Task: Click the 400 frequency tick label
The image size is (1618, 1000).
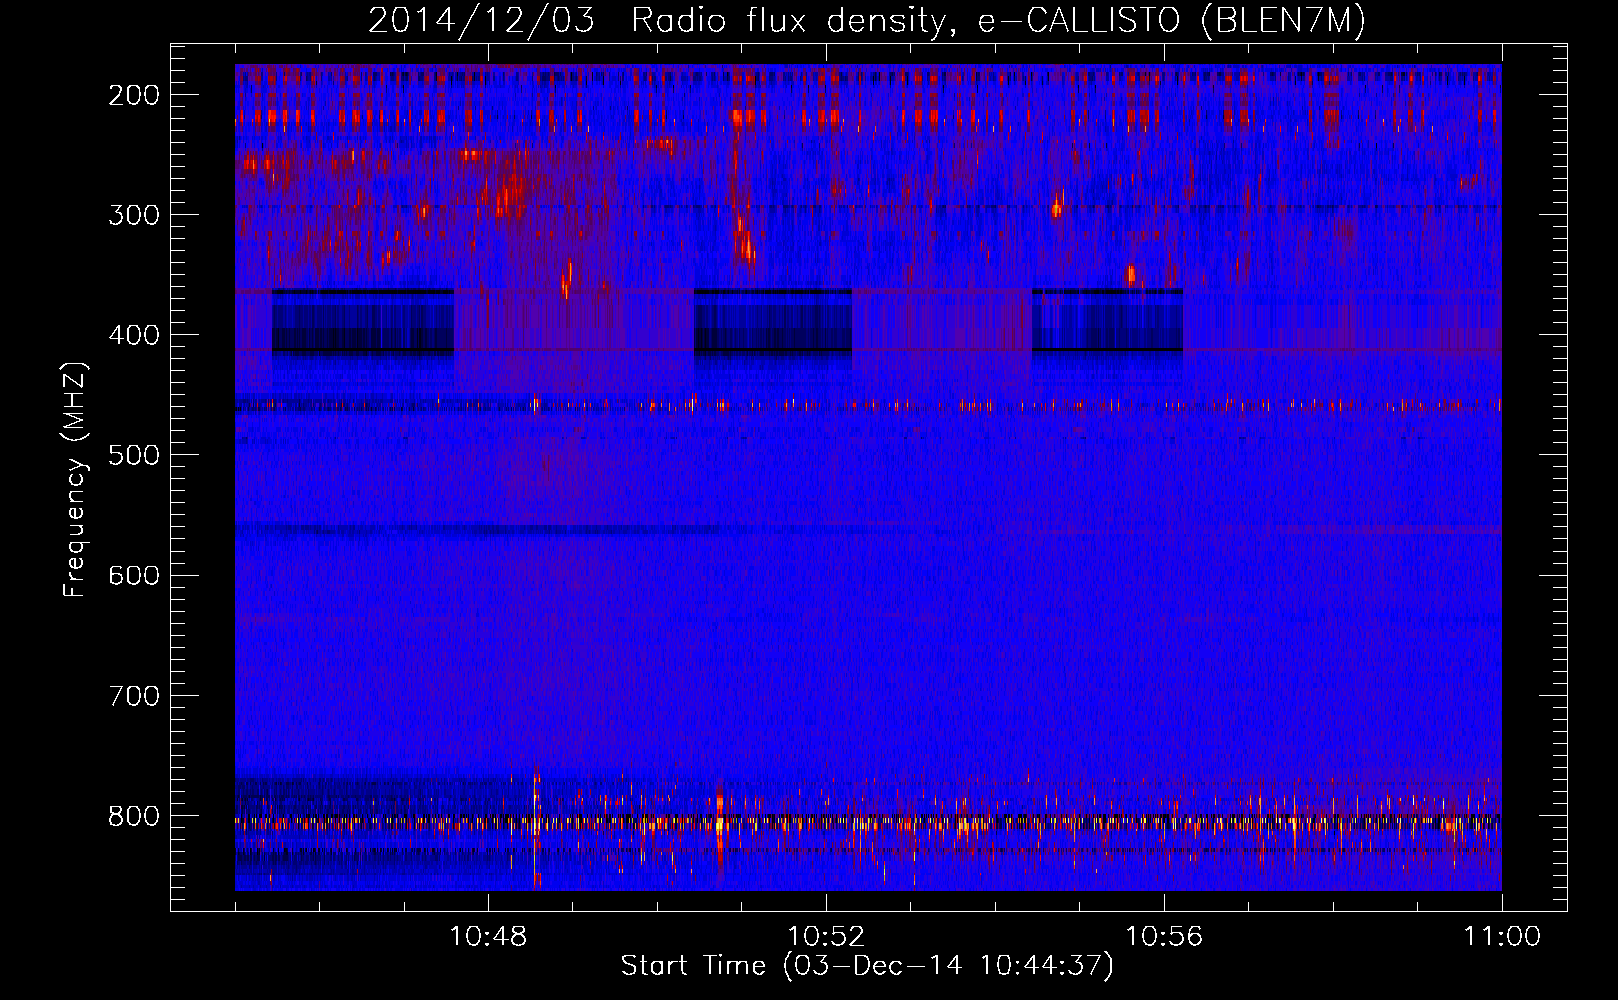Action: 133,335
